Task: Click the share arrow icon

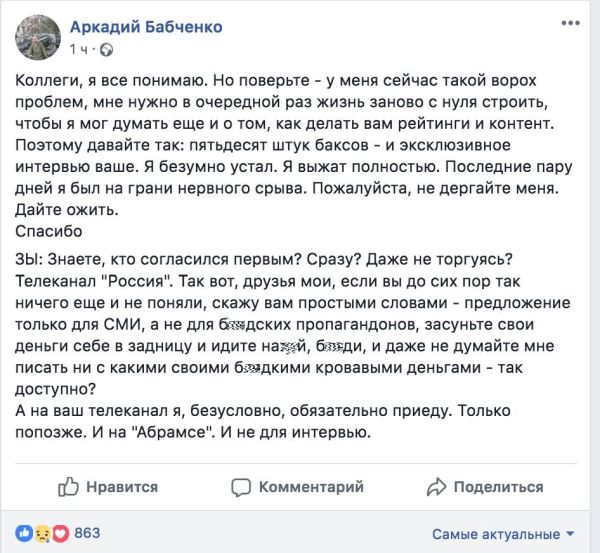Action: pyautogui.click(x=435, y=487)
